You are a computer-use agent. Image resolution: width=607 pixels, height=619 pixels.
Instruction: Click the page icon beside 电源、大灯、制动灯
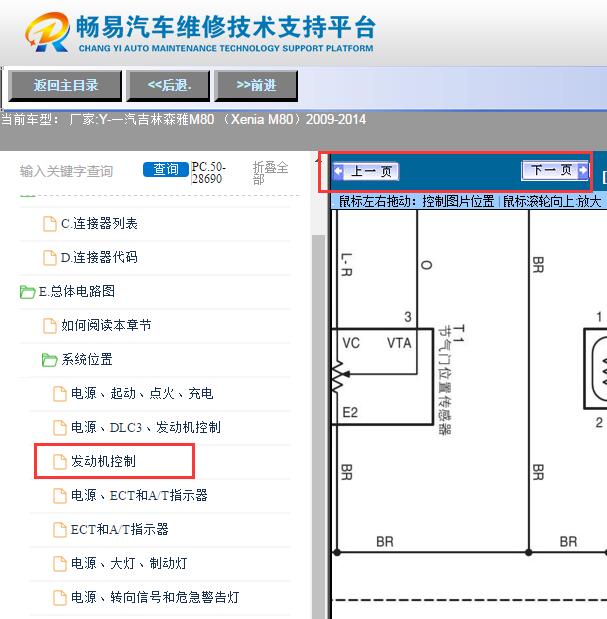pos(60,564)
